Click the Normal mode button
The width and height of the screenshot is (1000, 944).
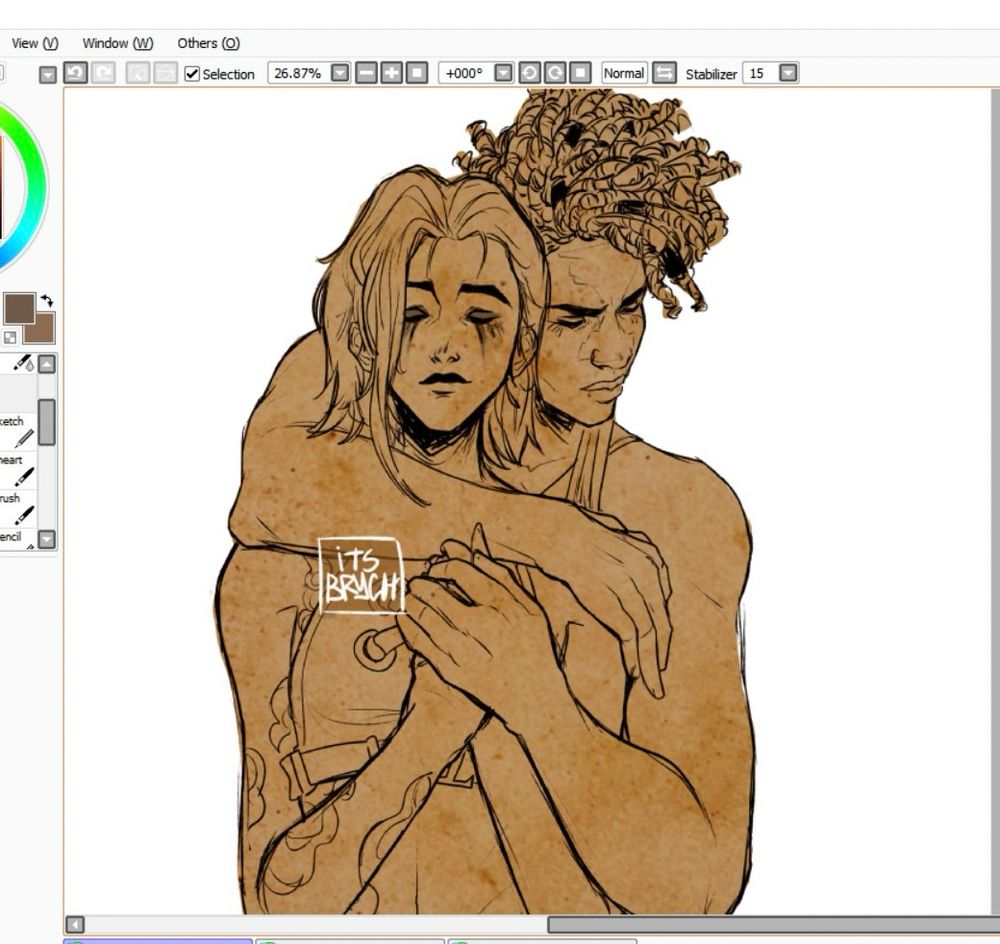point(624,73)
